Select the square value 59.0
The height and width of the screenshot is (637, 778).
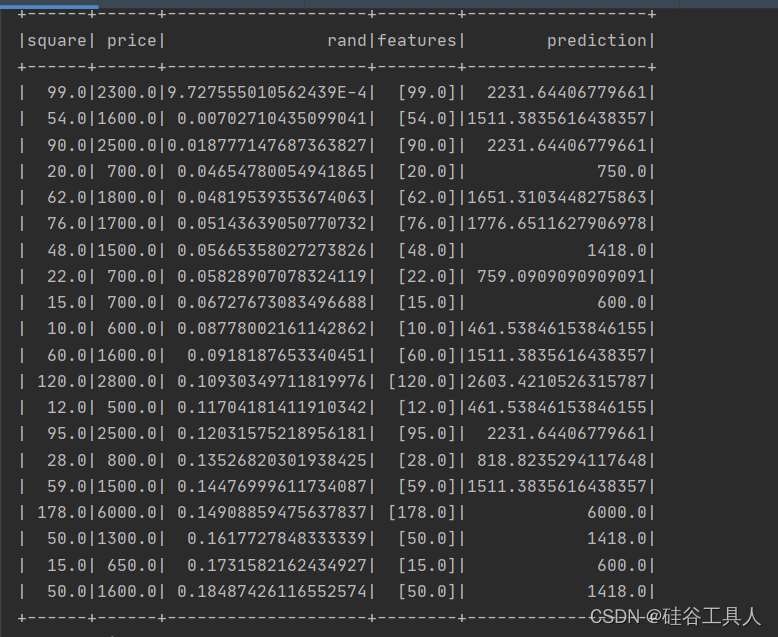tap(67, 486)
